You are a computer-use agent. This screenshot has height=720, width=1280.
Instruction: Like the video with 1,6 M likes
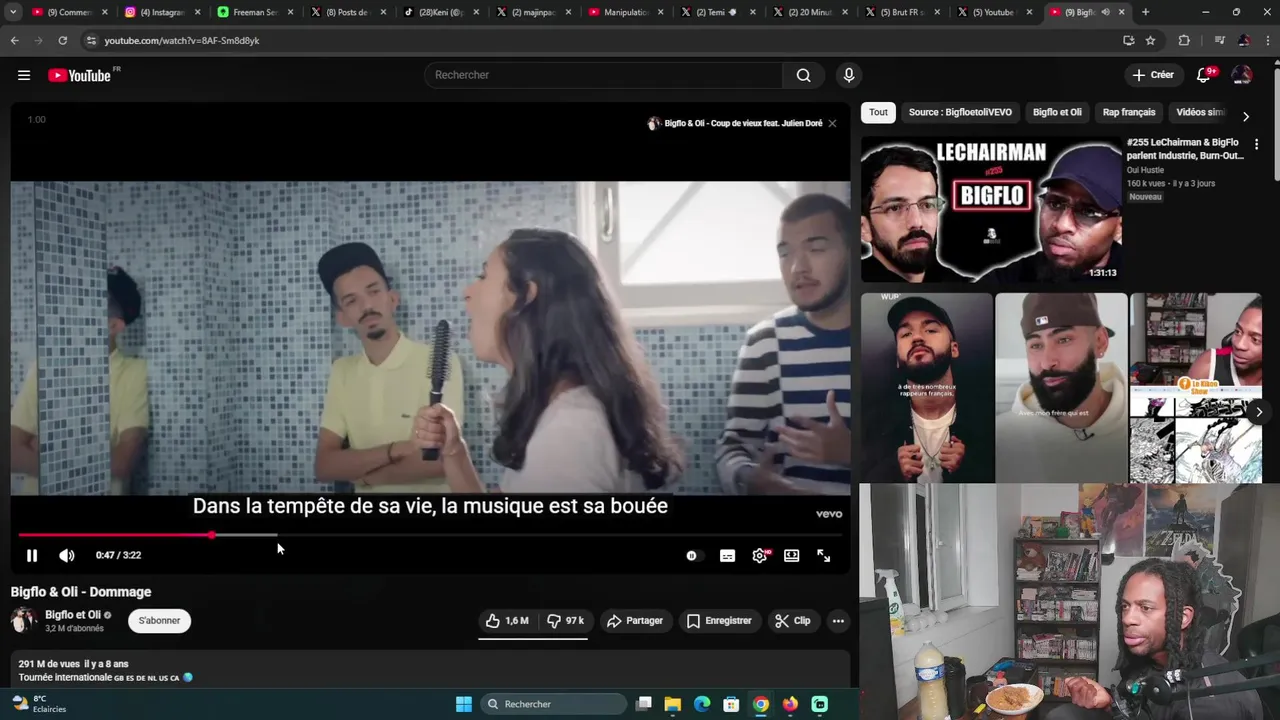coord(507,621)
